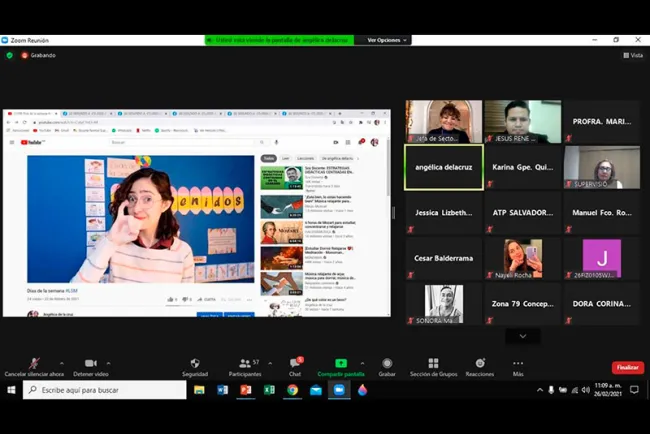Open the Más options menu
Screen dimensions: 650x434
[x=518, y=364]
